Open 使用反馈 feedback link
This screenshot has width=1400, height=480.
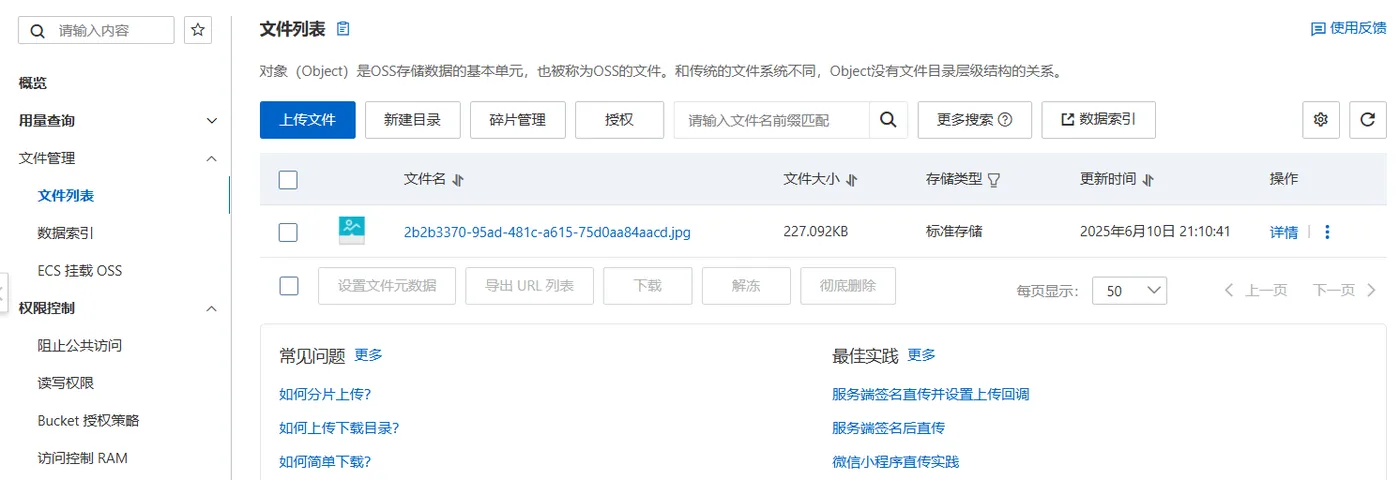(1348, 29)
